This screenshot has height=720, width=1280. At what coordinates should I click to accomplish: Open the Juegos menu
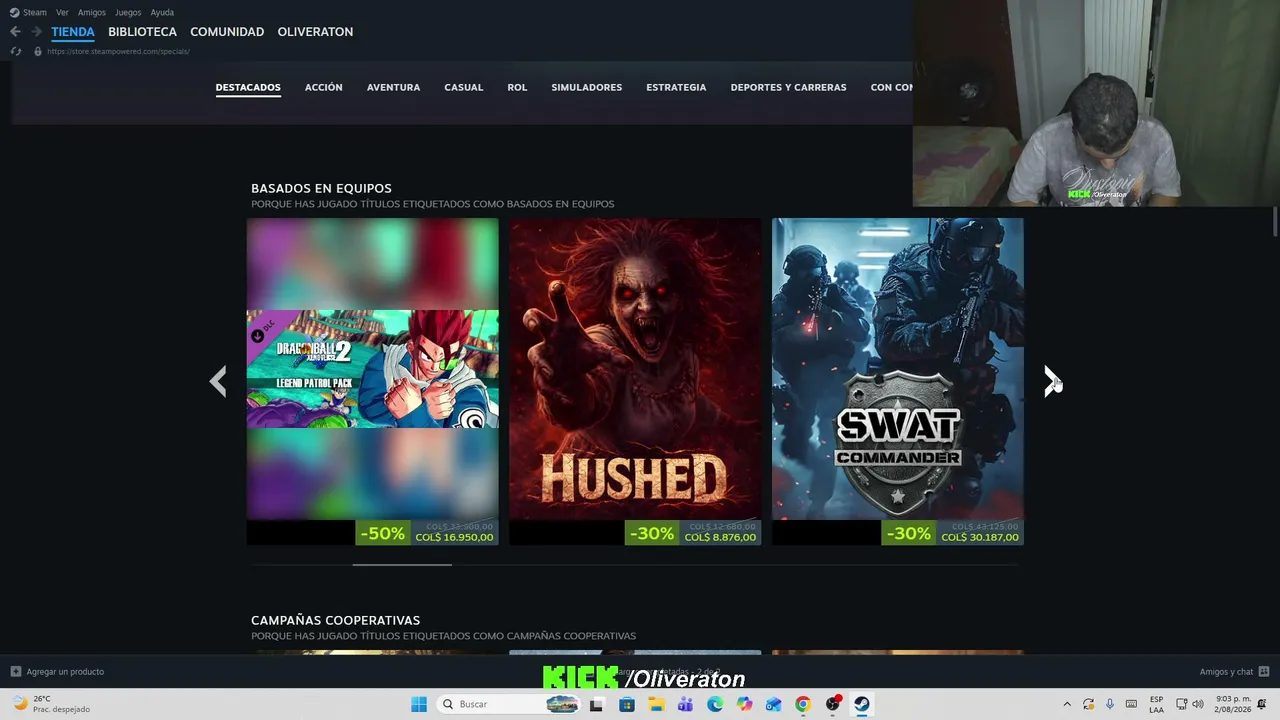128,12
